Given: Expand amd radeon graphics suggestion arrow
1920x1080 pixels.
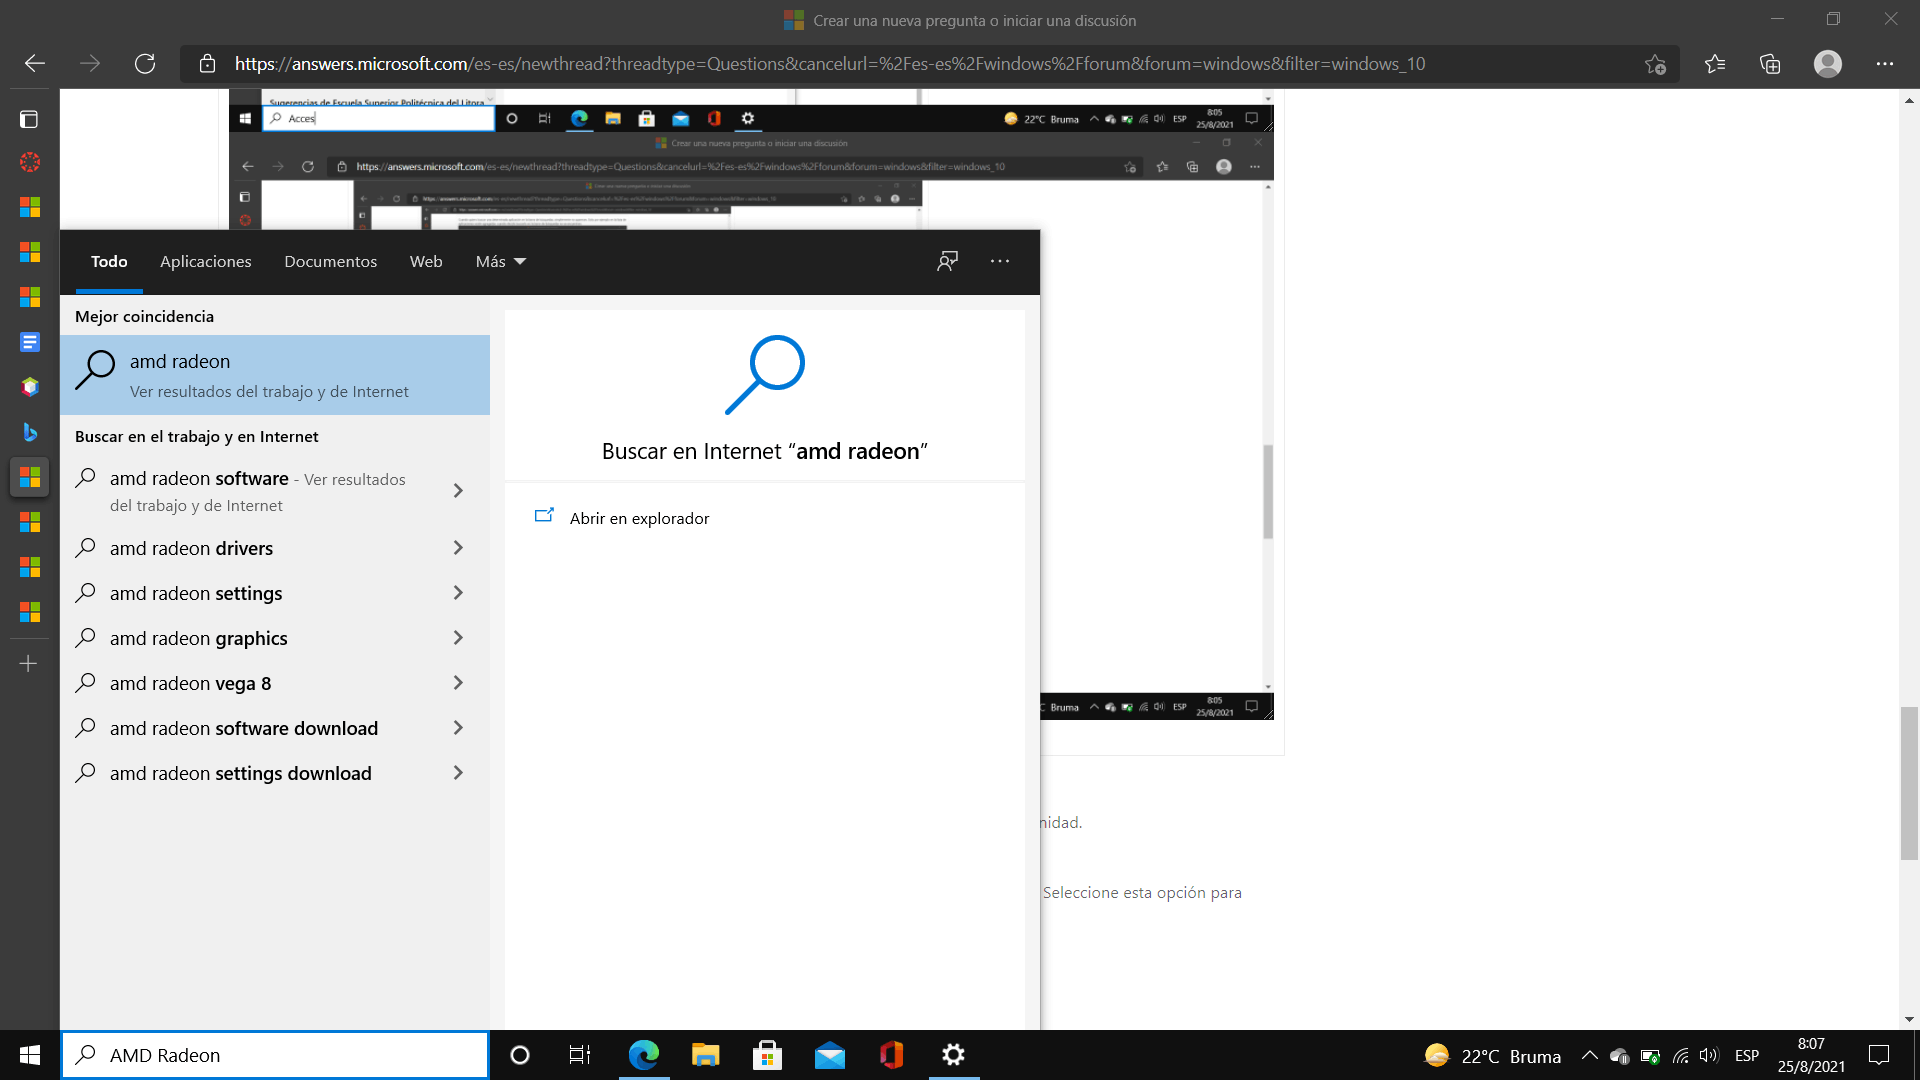Looking at the screenshot, I should (458, 638).
